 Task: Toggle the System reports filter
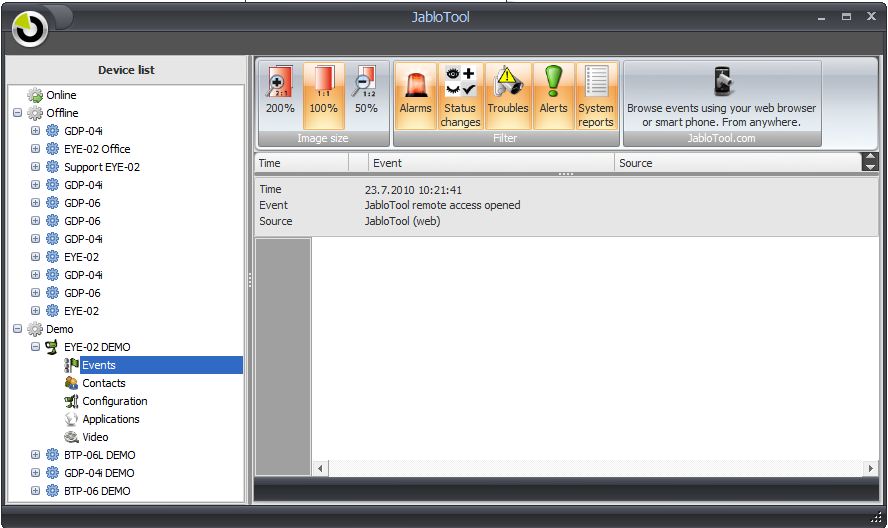(x=596, y=95)
